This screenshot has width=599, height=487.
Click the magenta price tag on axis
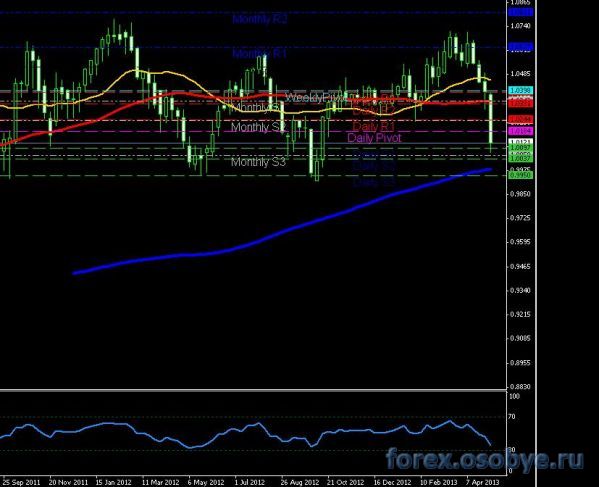click(520, 131)
